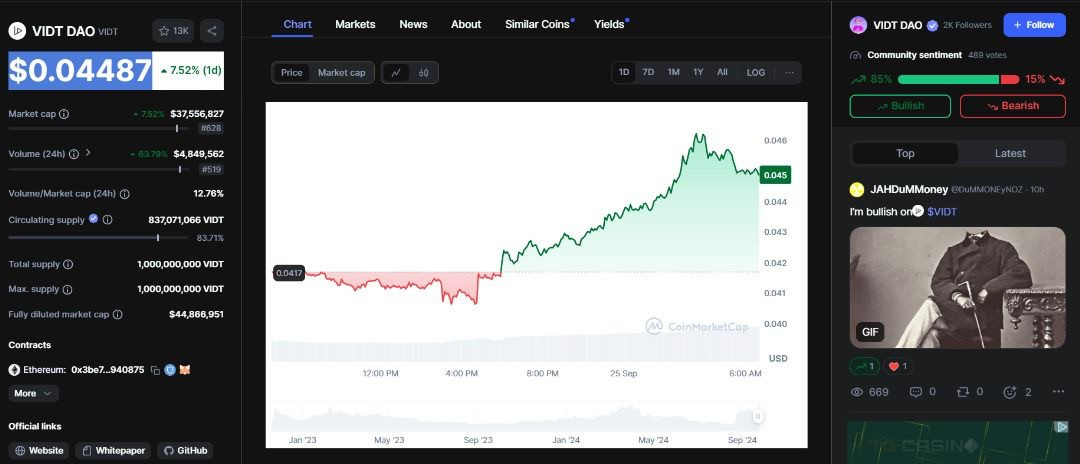Toggle chart to Market cap view
Viewport: 1080px width, 464px height.
pos(341,72)
